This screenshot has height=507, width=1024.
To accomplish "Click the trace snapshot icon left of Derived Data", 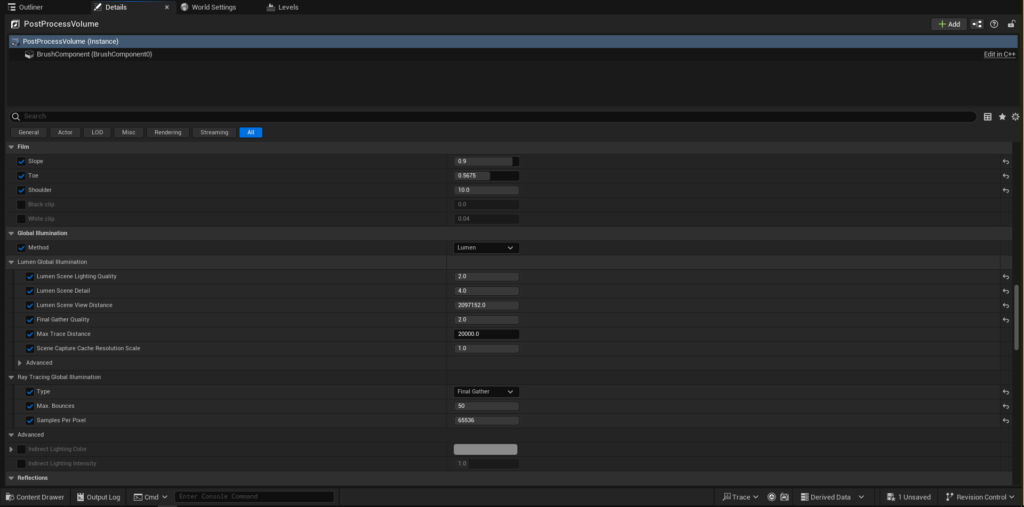I will 784,497.
